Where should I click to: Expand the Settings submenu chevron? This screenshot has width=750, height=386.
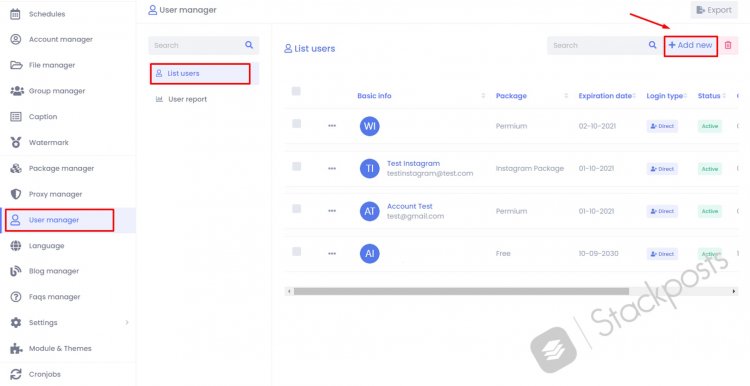coord(127,322)
